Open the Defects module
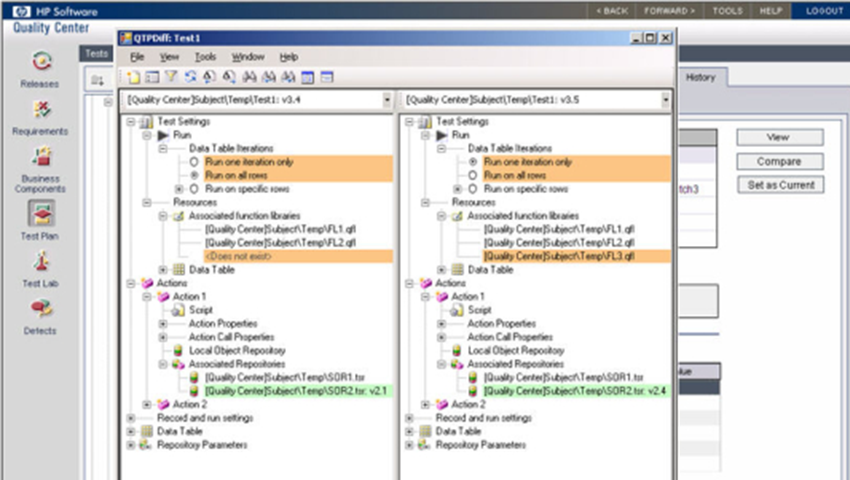Image resolution: width=850 pixels, height=480 pixels. pyautogui.click(x=40, y=310)
